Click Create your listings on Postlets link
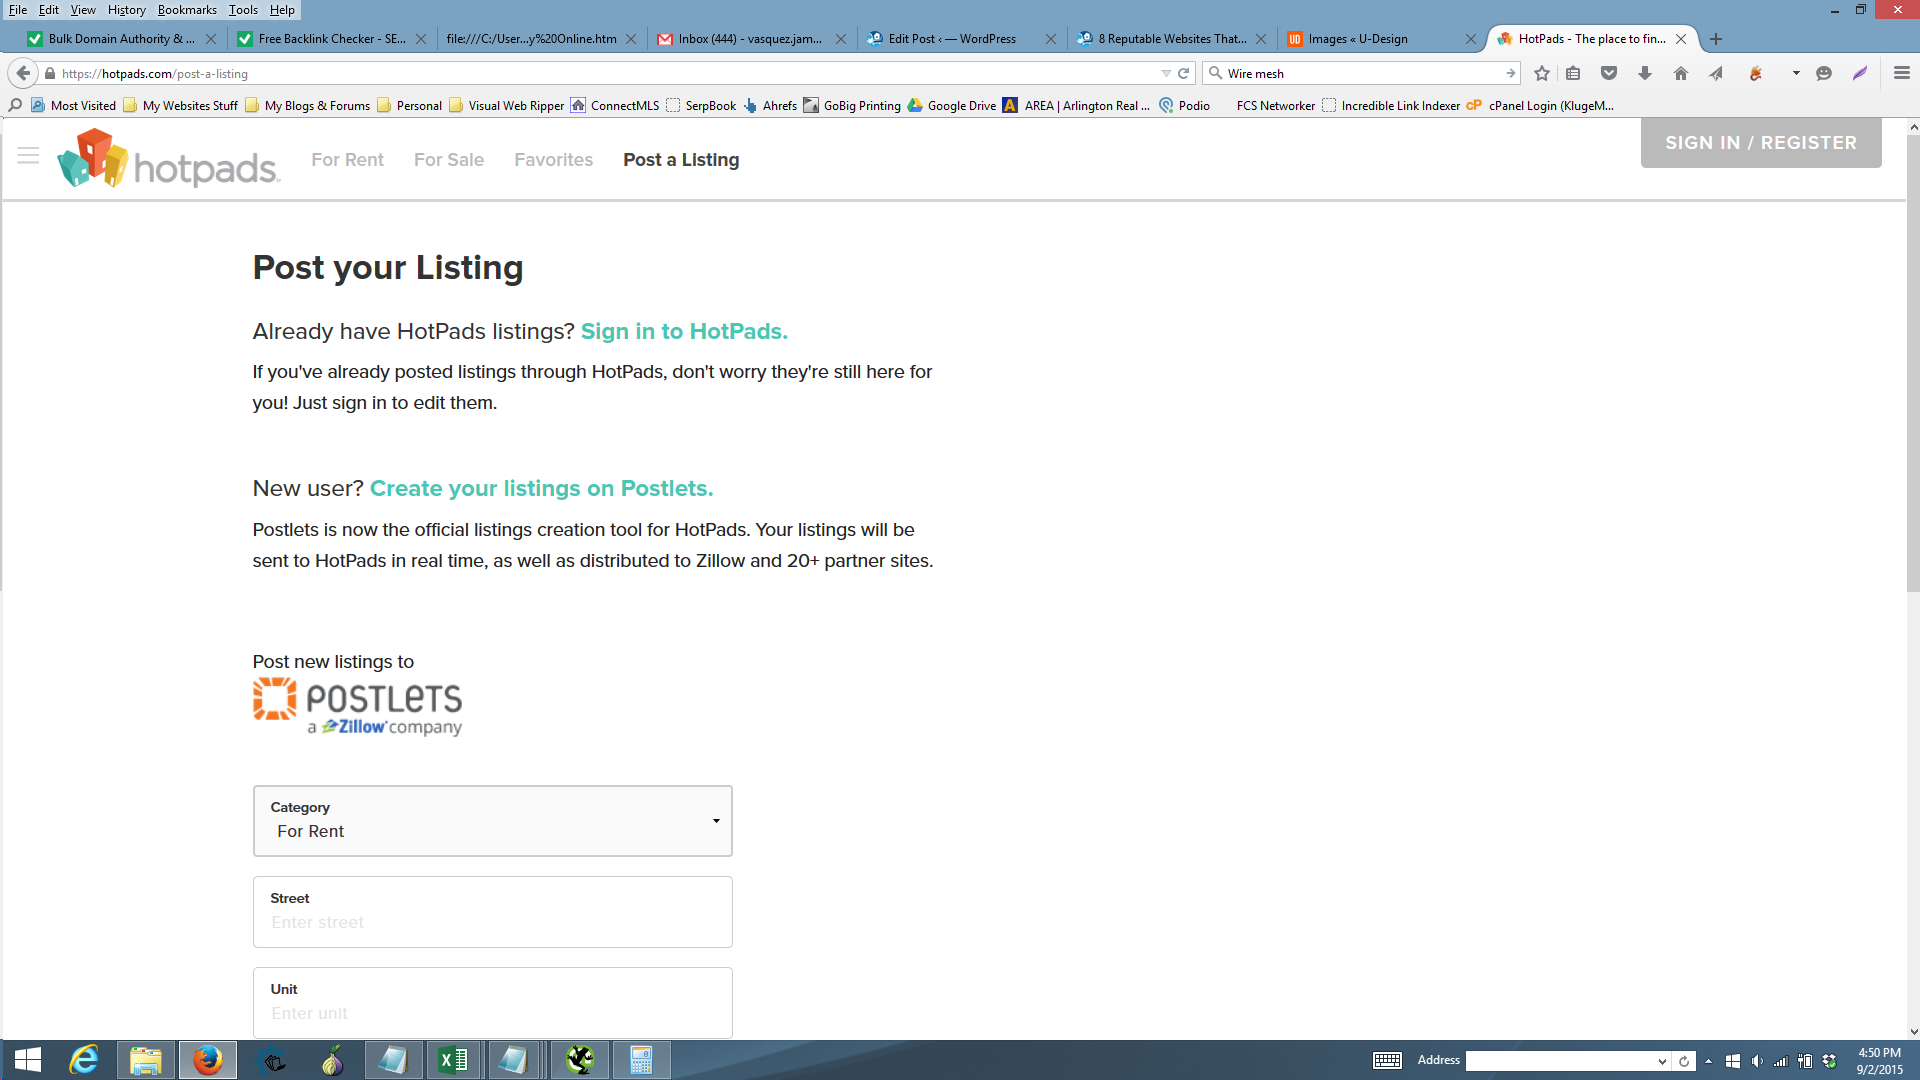Viewport: 1920px width, 1080px height. [x=541, y=489]
